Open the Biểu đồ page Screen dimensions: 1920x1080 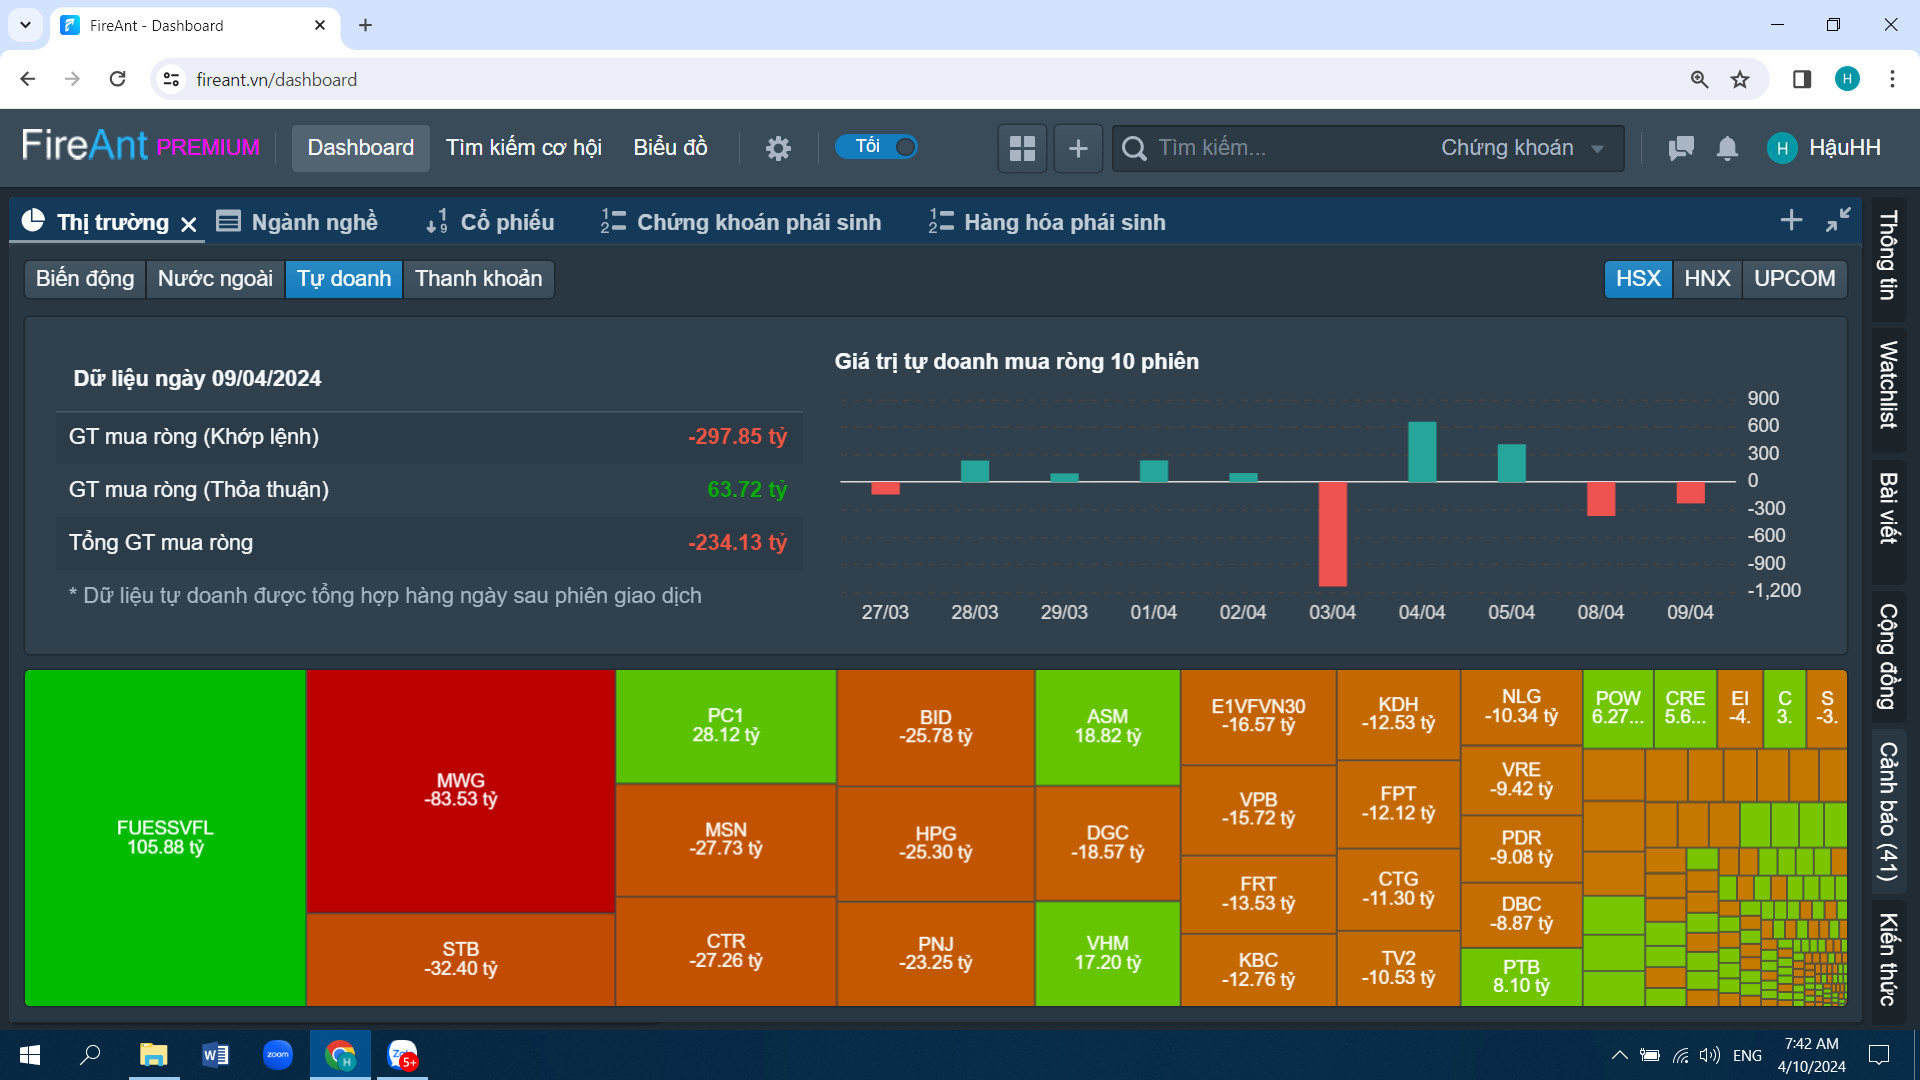point(670,148)
